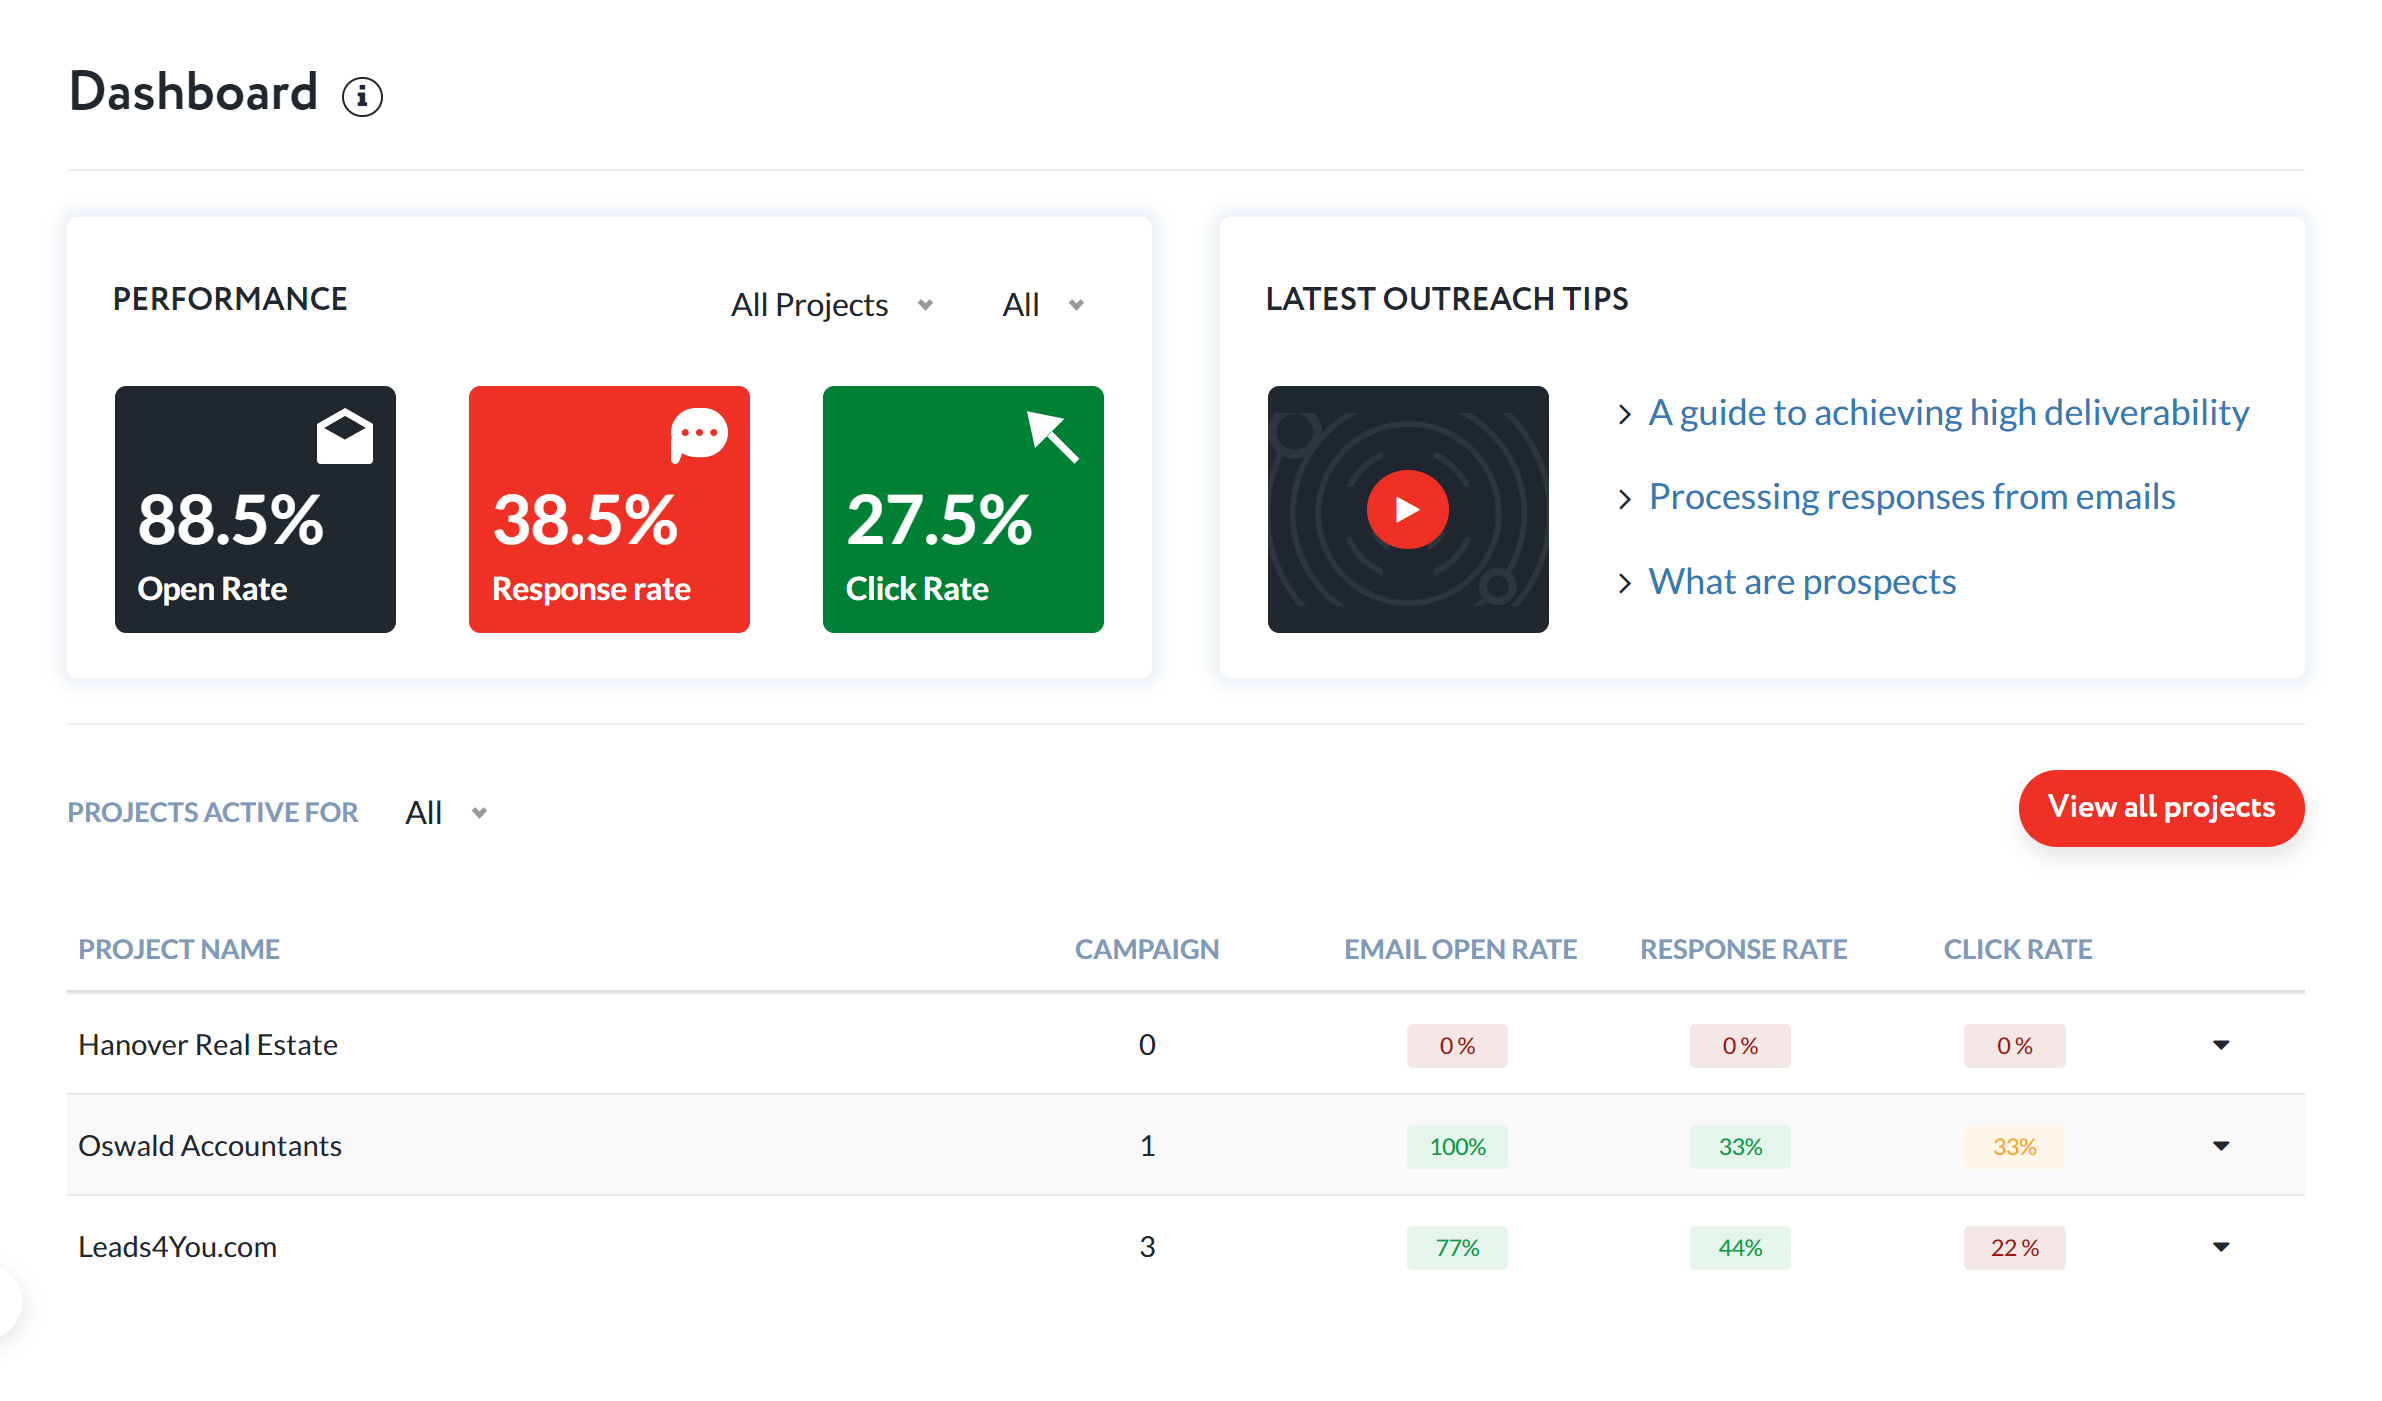Open the Projects Active For dropdown
Viewport: 2382px width, 1401px height.
[x=446, y=813]
